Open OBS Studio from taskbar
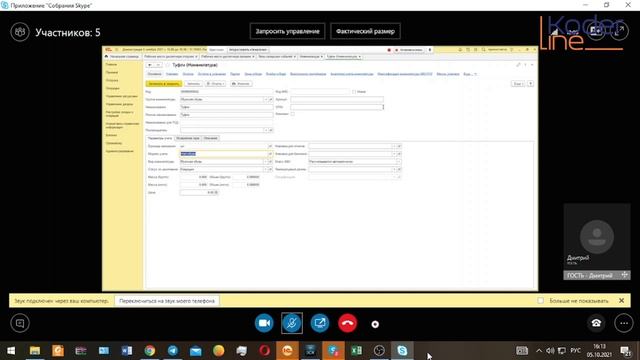640x360 pixels. click(379, 351)
